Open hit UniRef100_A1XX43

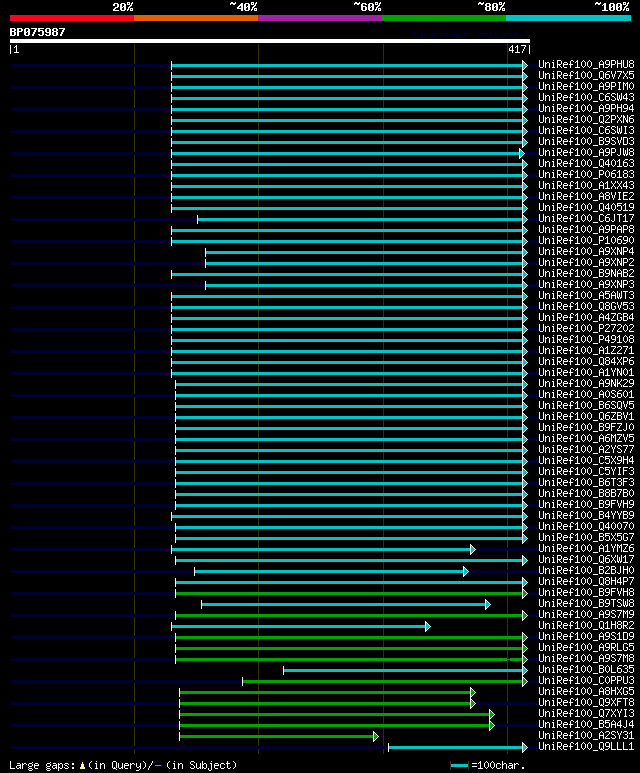[x=586, y=185]
